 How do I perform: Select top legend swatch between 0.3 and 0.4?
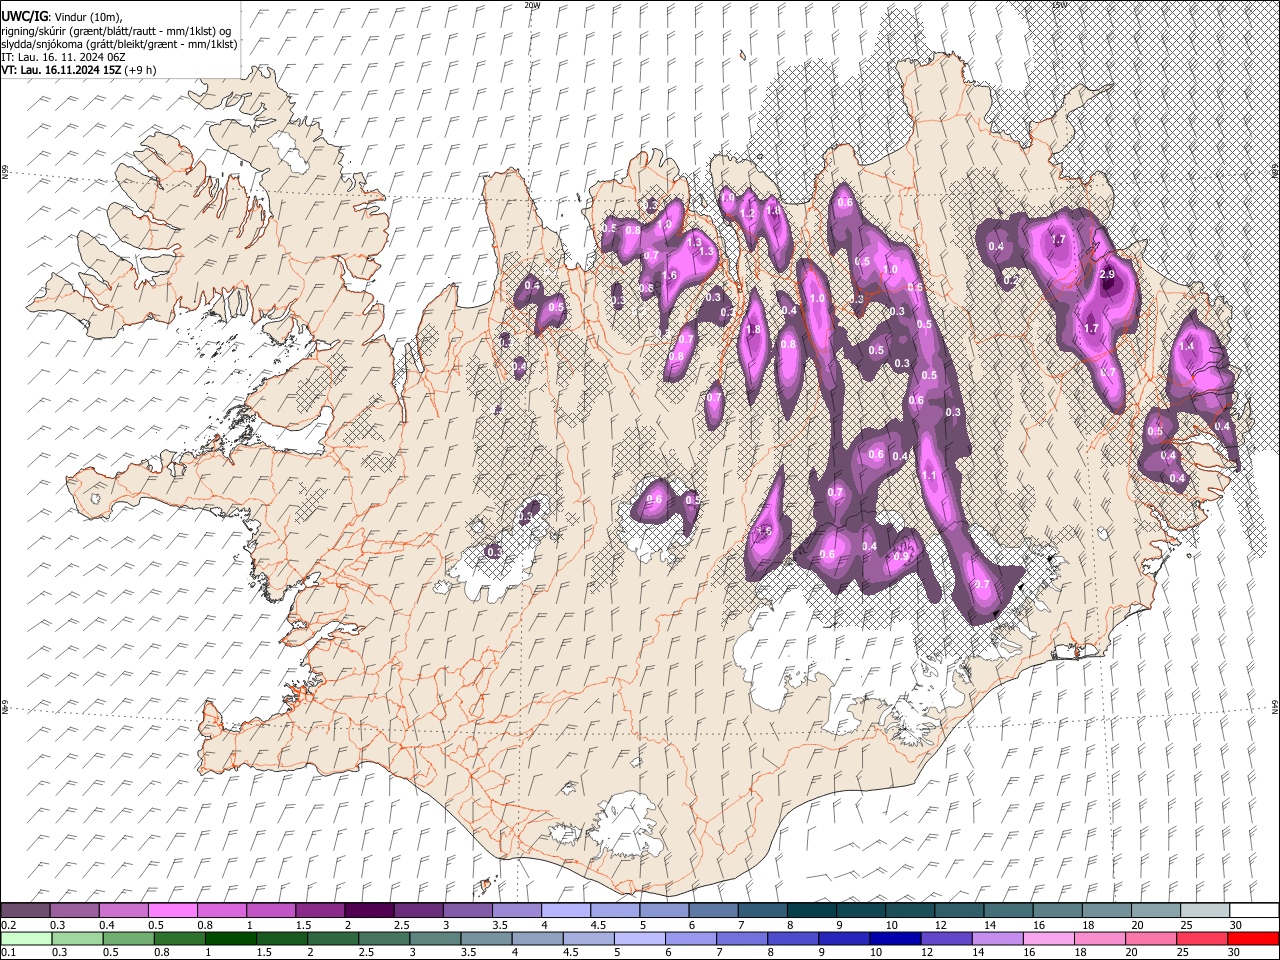pyautogui.click(x=74, y=910)
